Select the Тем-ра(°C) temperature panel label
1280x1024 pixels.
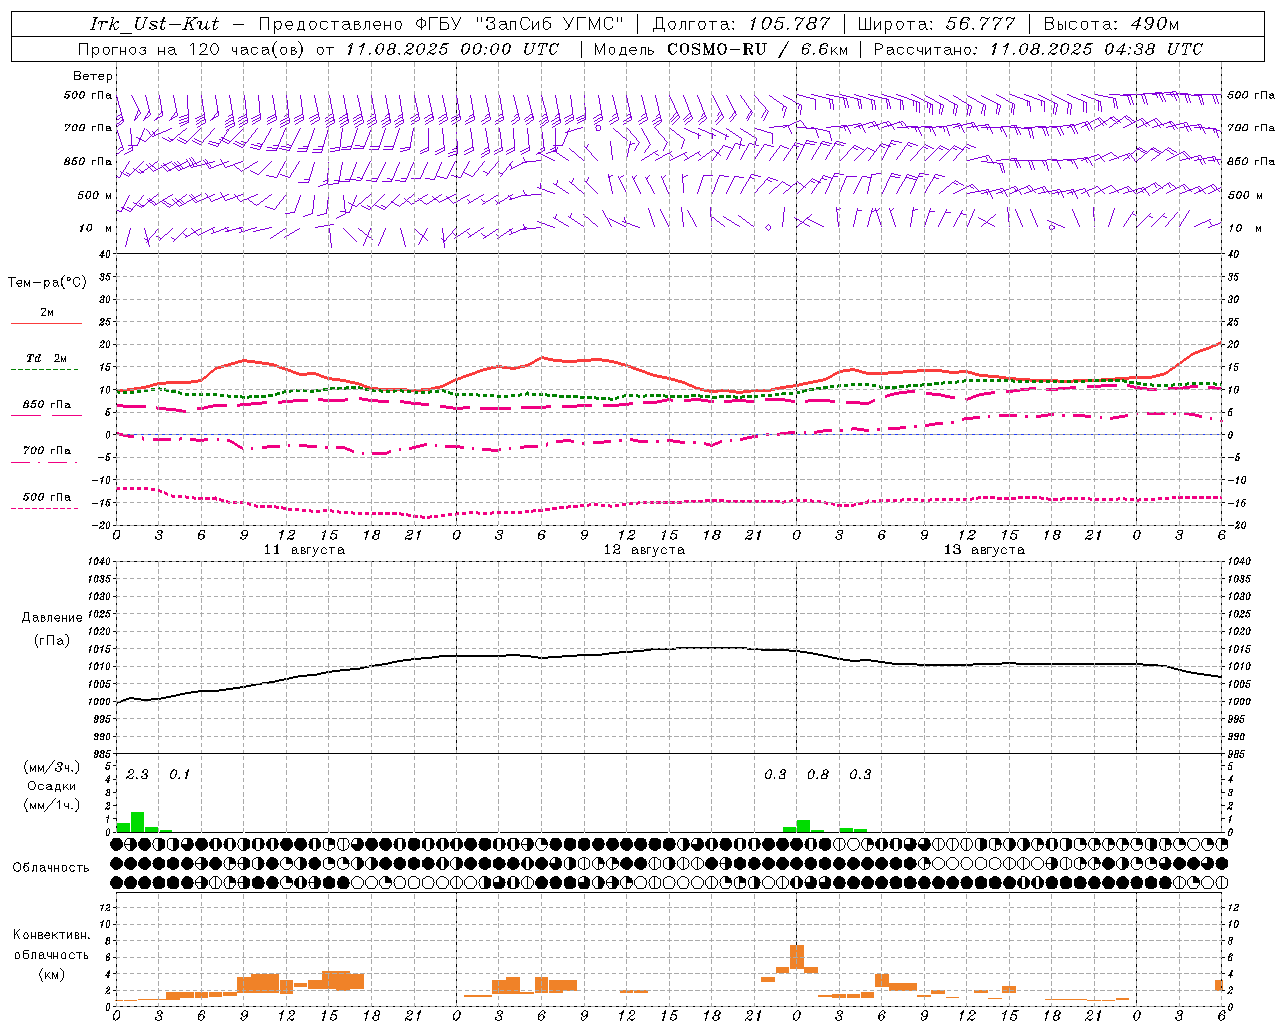tap(47, 283)
